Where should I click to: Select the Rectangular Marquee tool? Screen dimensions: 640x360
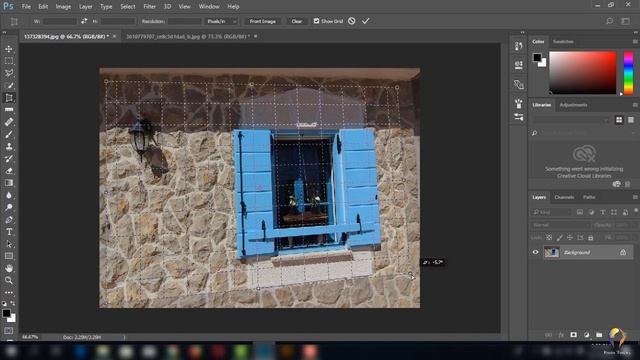[x=9, y=61]
